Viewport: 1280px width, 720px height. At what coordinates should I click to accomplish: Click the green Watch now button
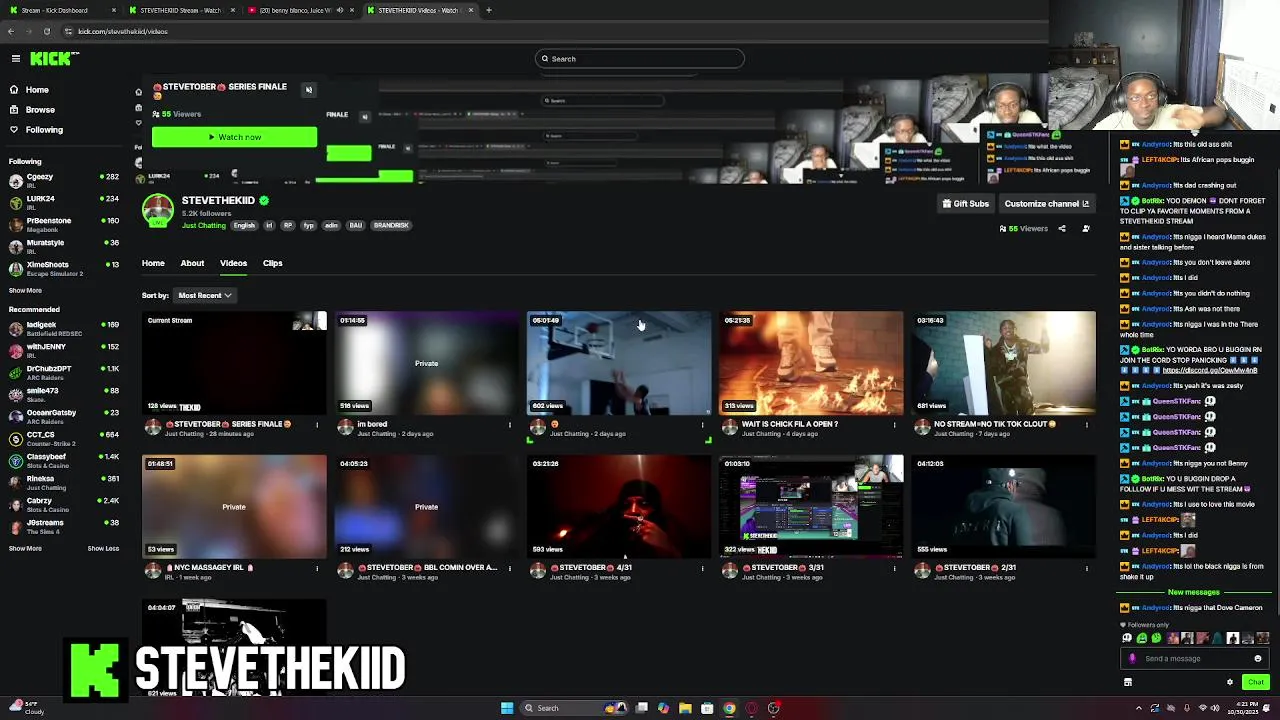point(234,137)
